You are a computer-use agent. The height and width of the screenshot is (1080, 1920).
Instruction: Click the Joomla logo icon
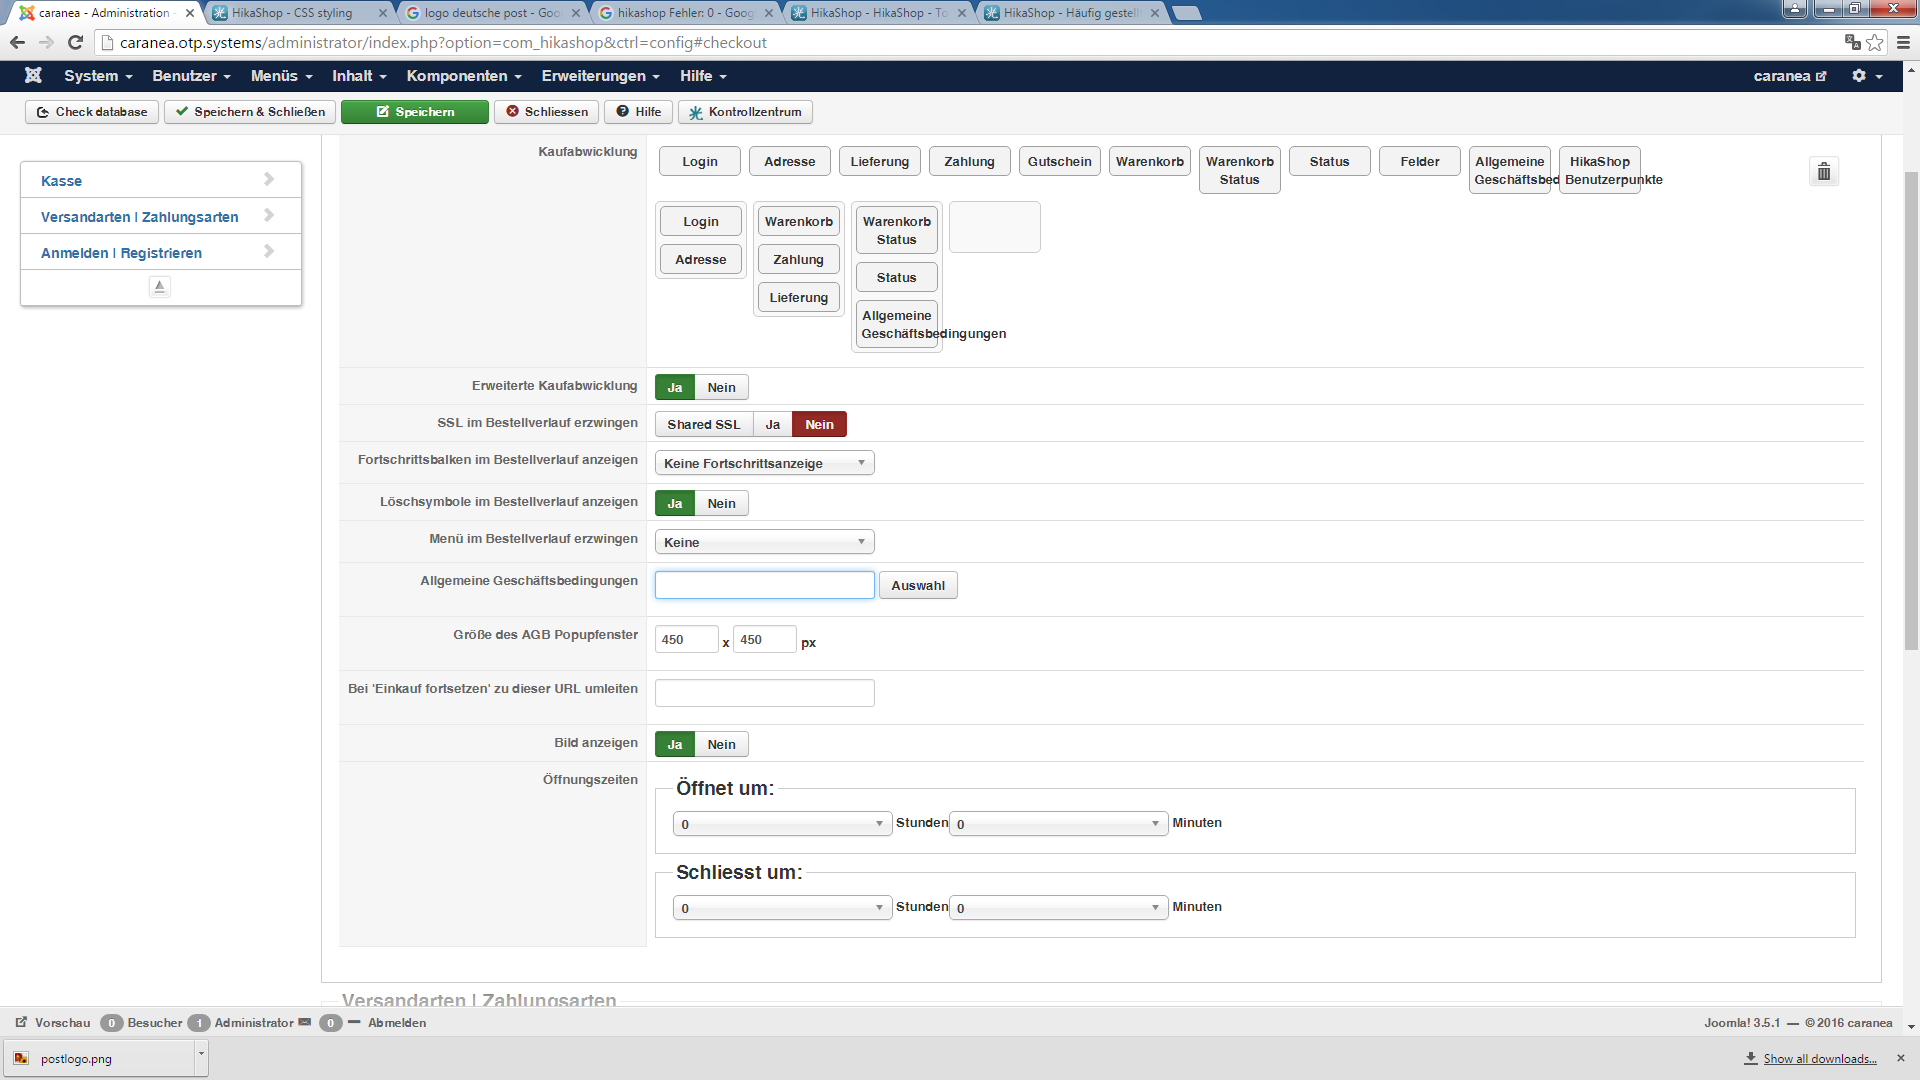point(33,76)
